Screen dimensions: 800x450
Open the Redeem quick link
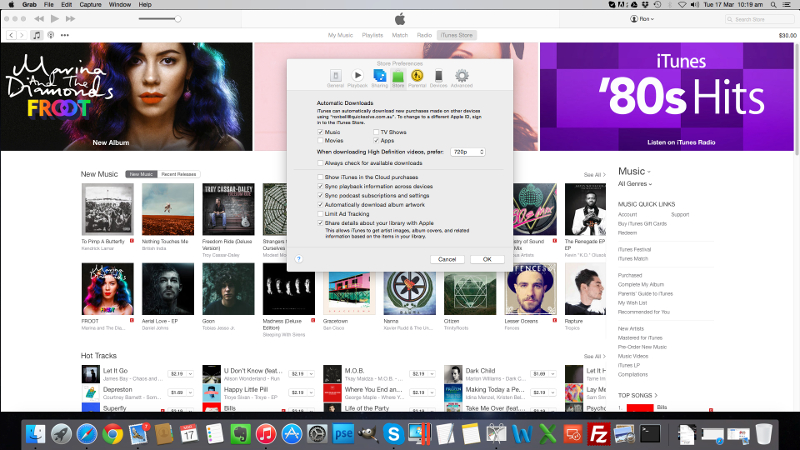coord(627,233)
